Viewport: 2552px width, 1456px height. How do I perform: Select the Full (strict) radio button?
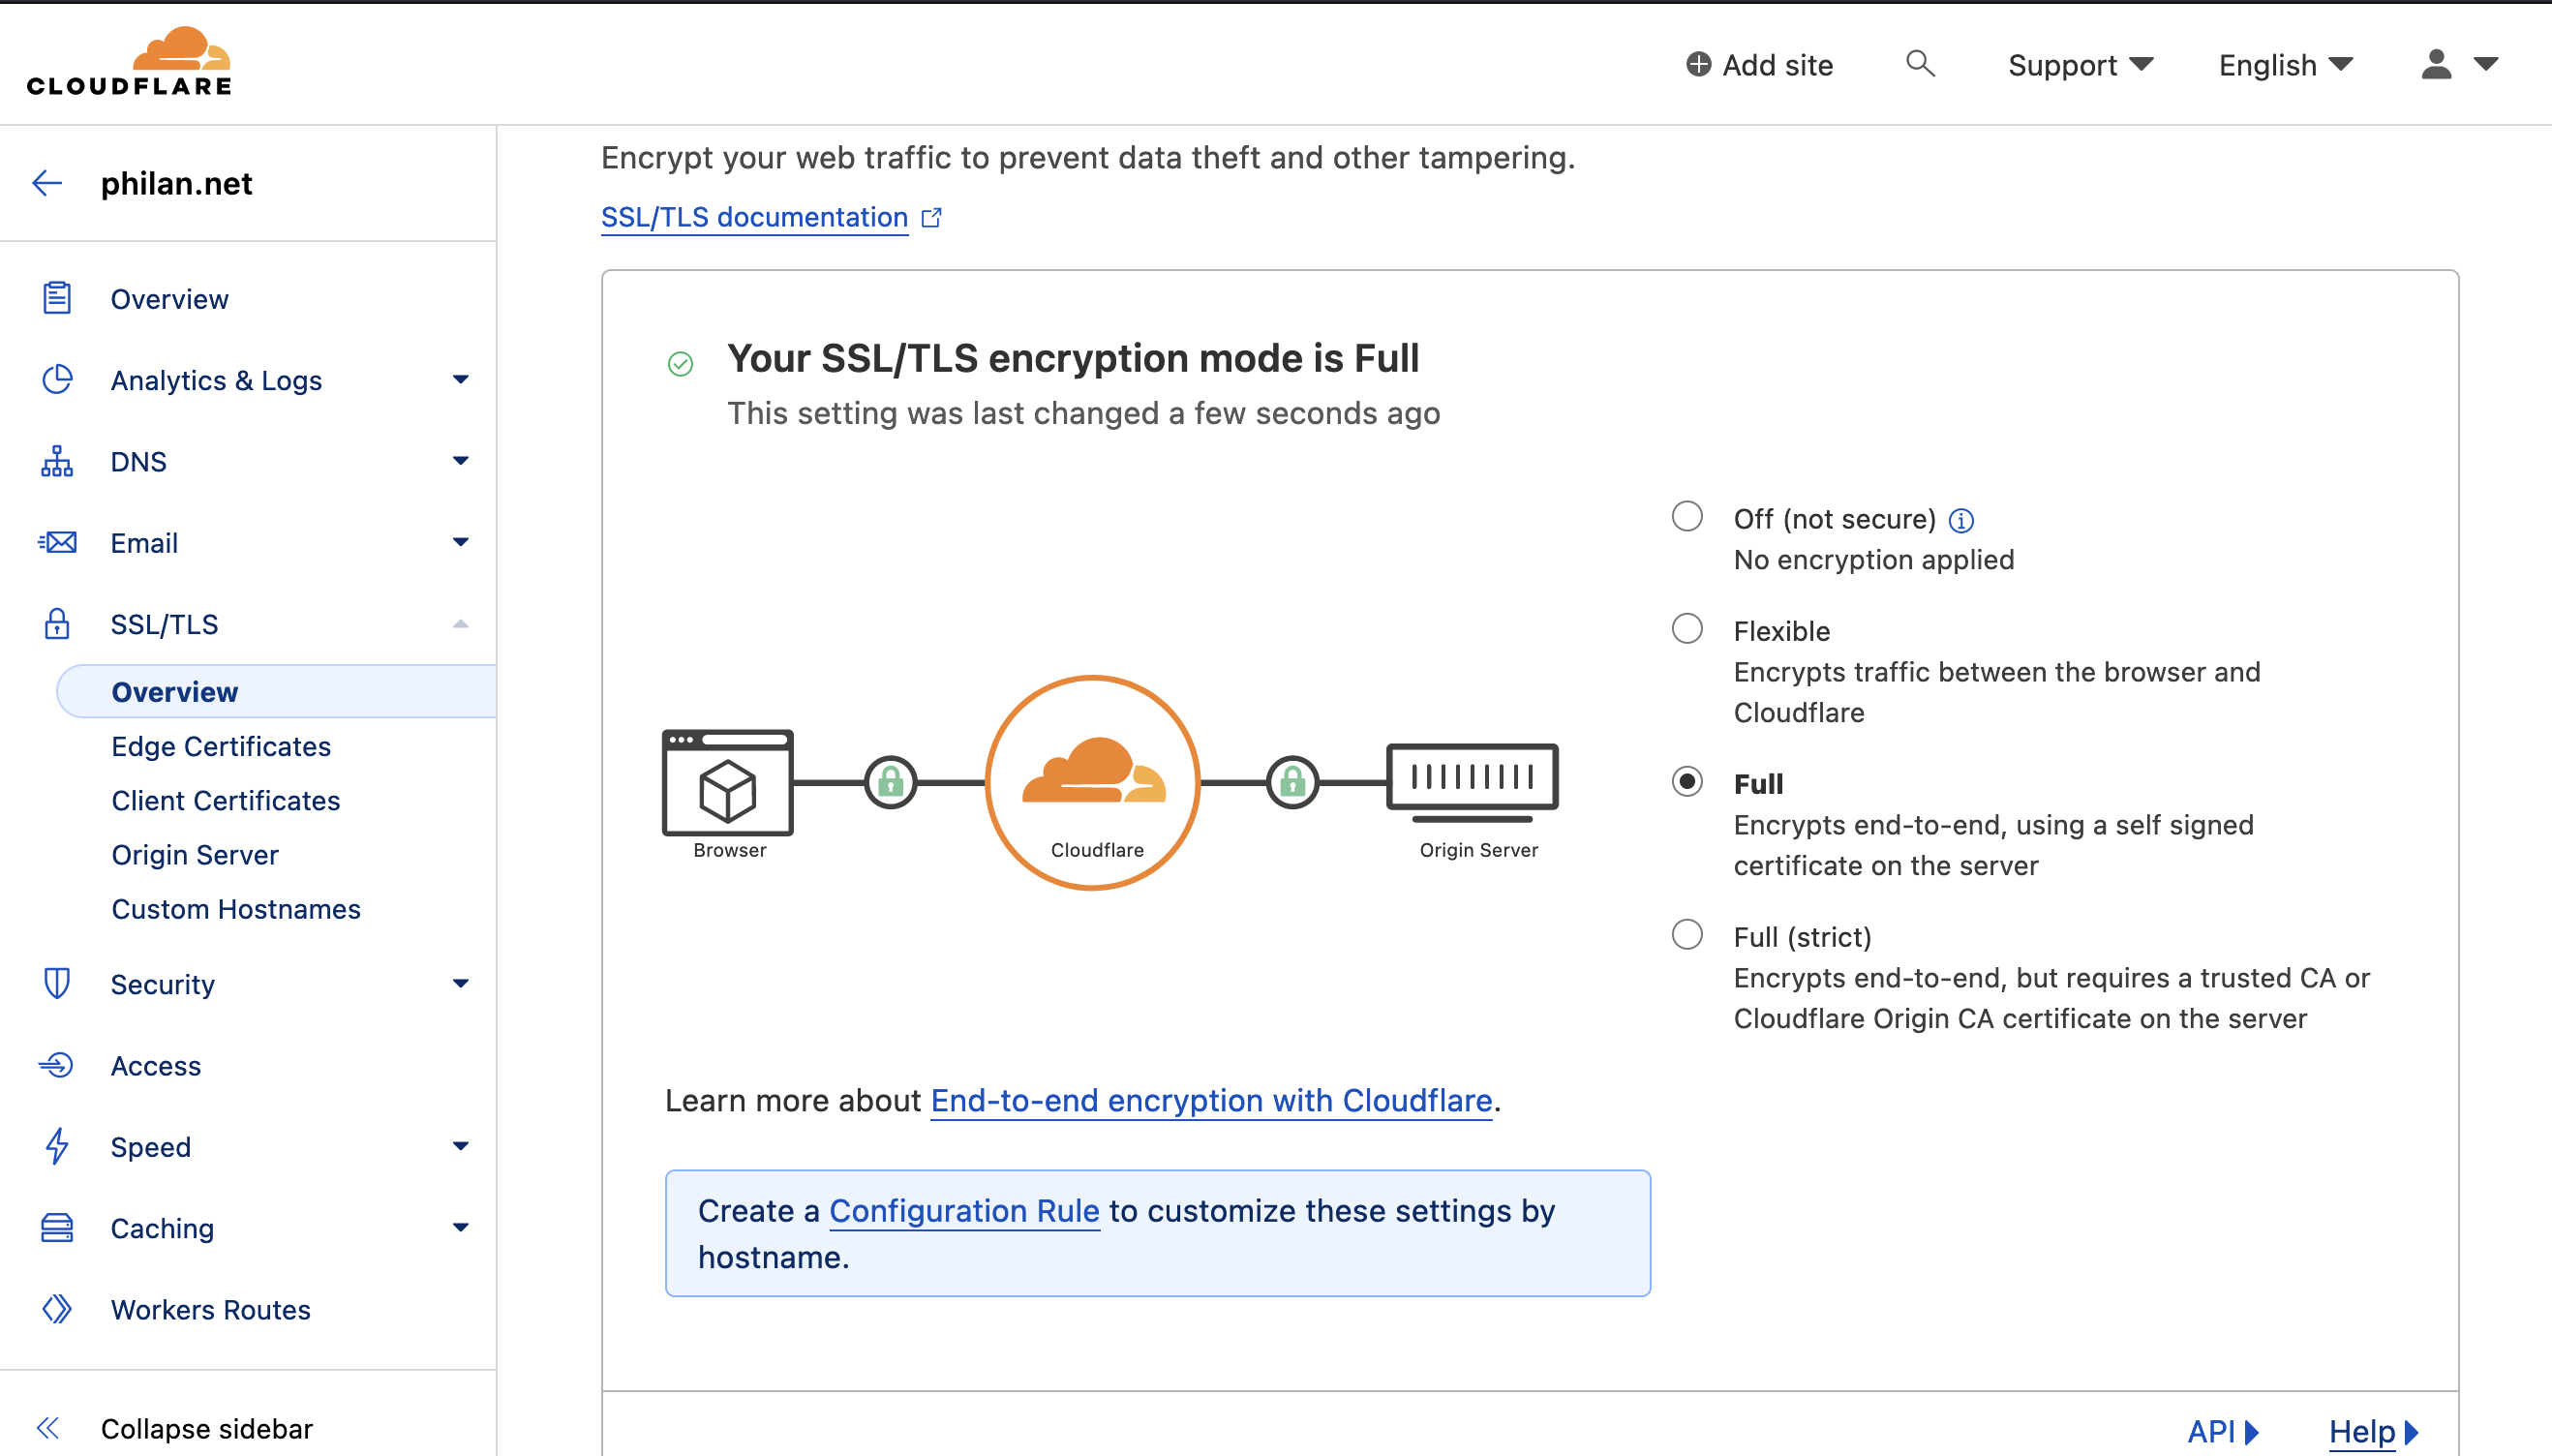1687,935
